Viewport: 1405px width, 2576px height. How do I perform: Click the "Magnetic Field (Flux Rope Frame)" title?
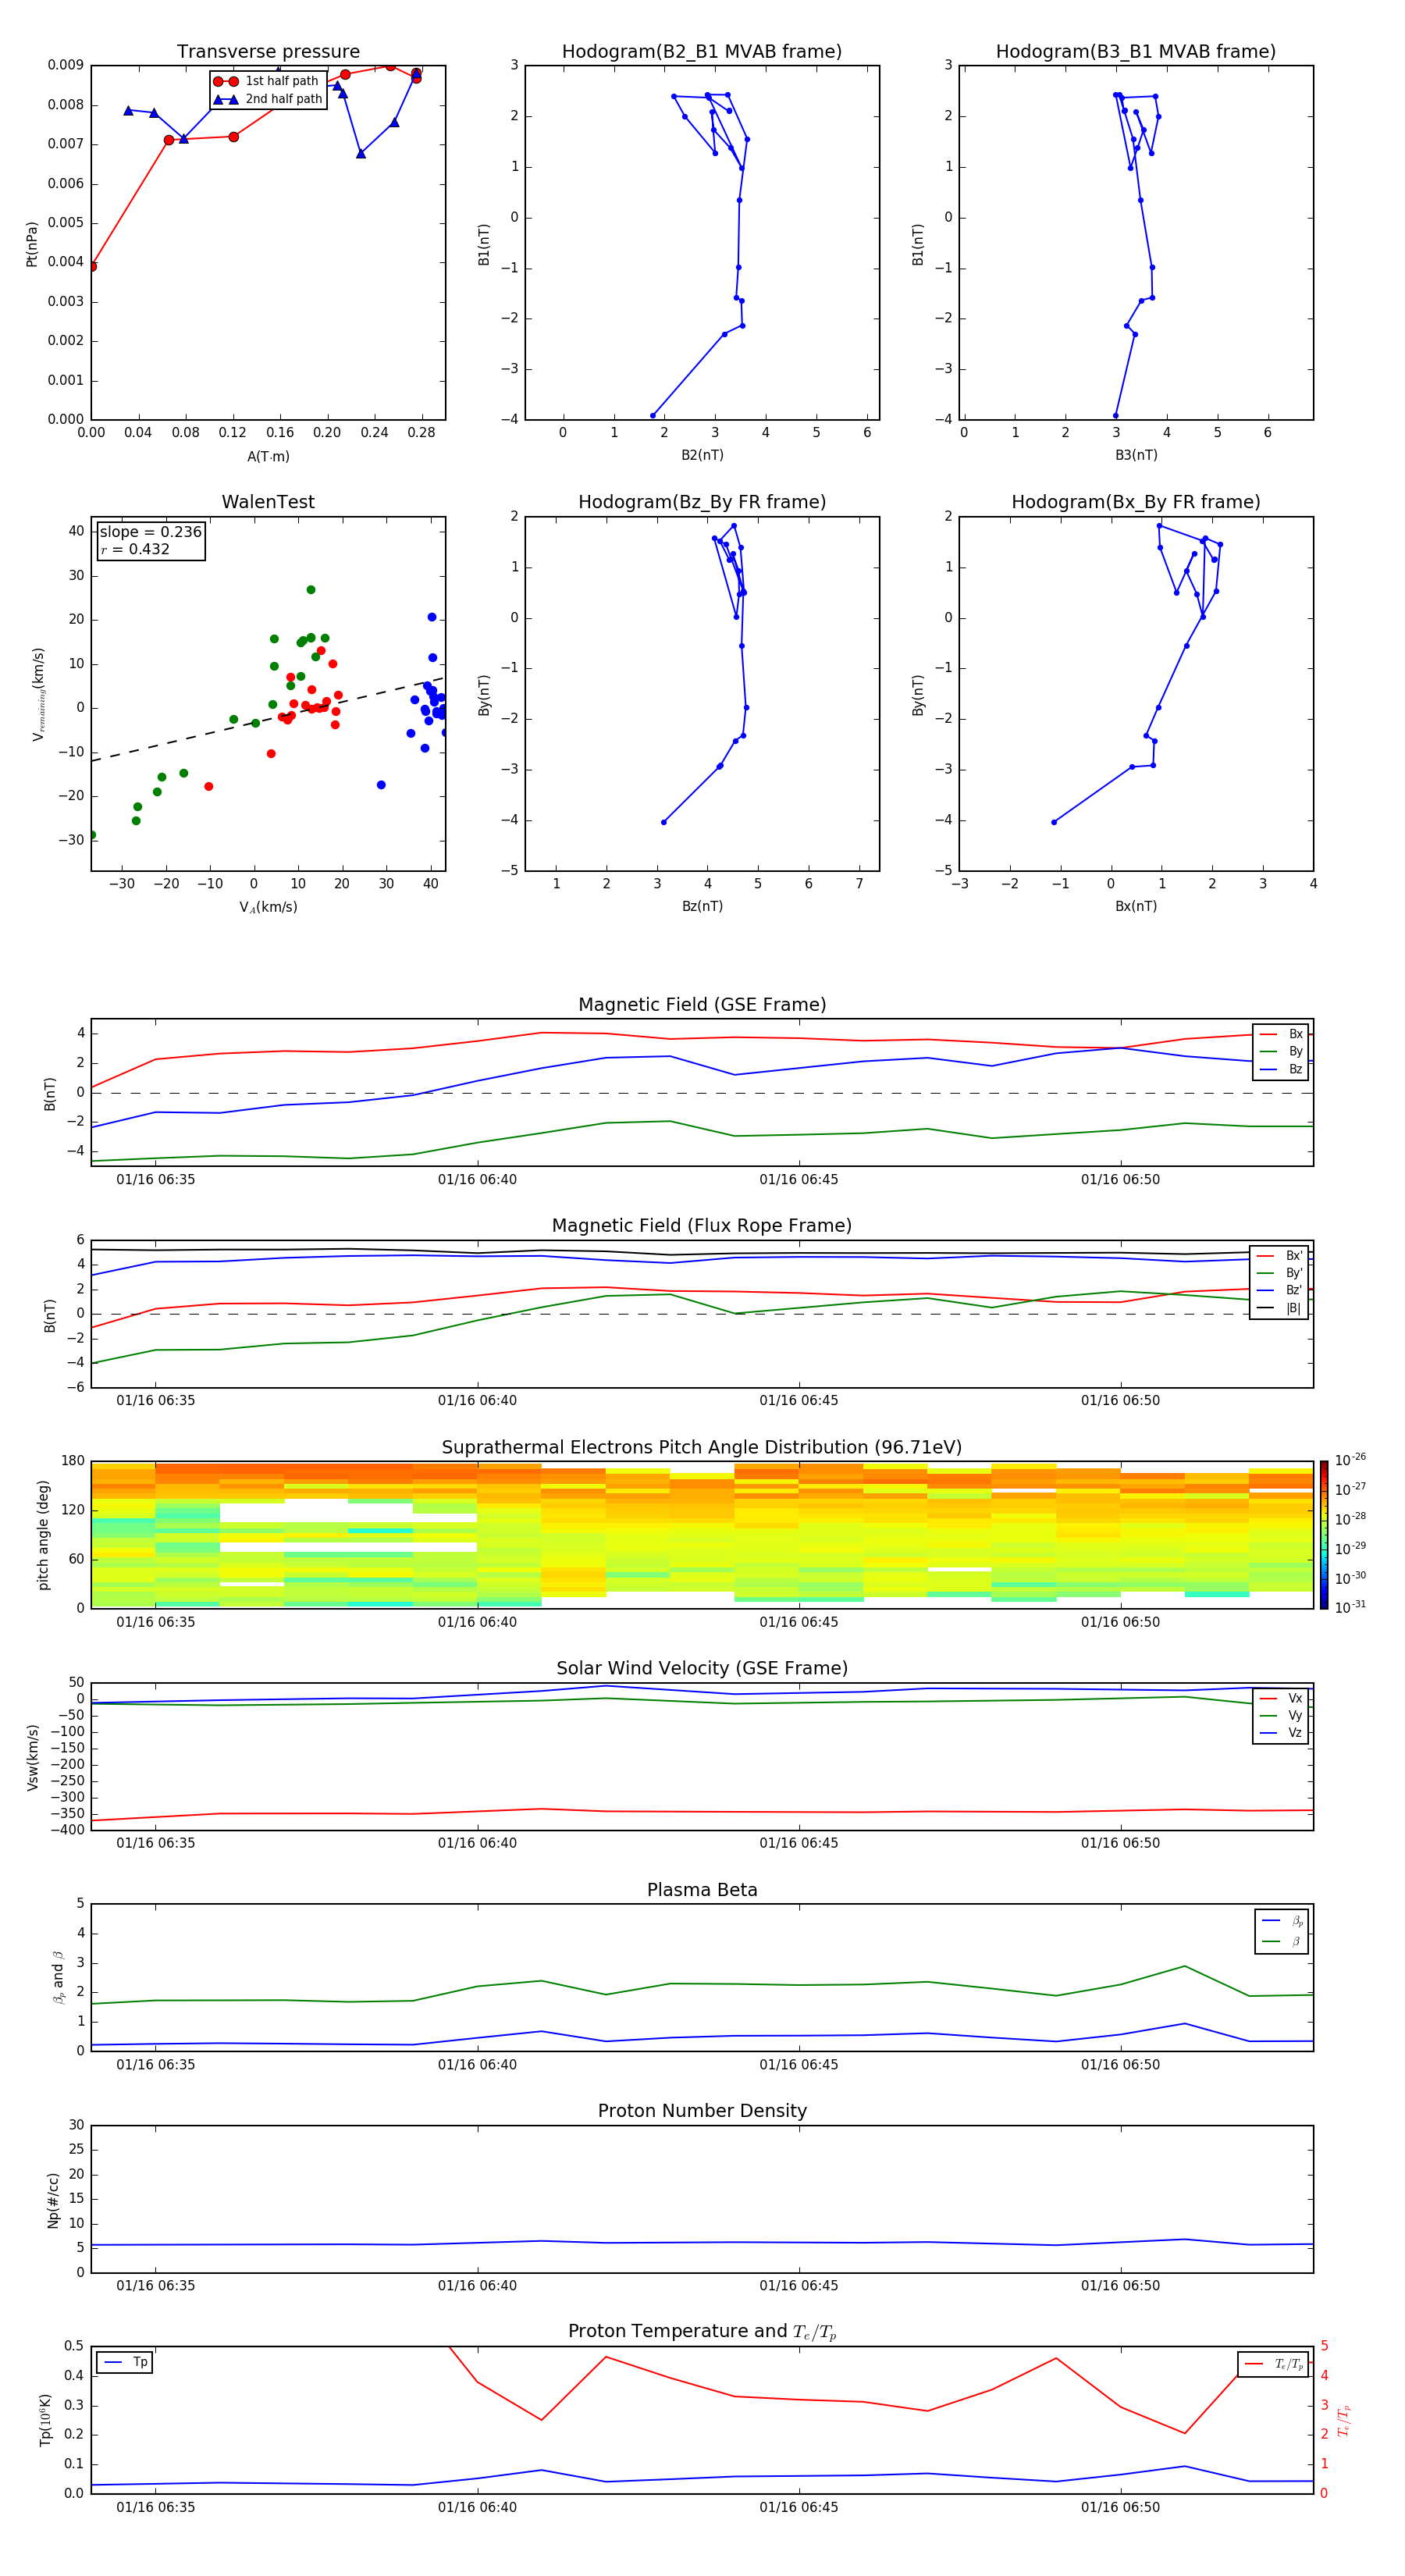click(702, 1226)
